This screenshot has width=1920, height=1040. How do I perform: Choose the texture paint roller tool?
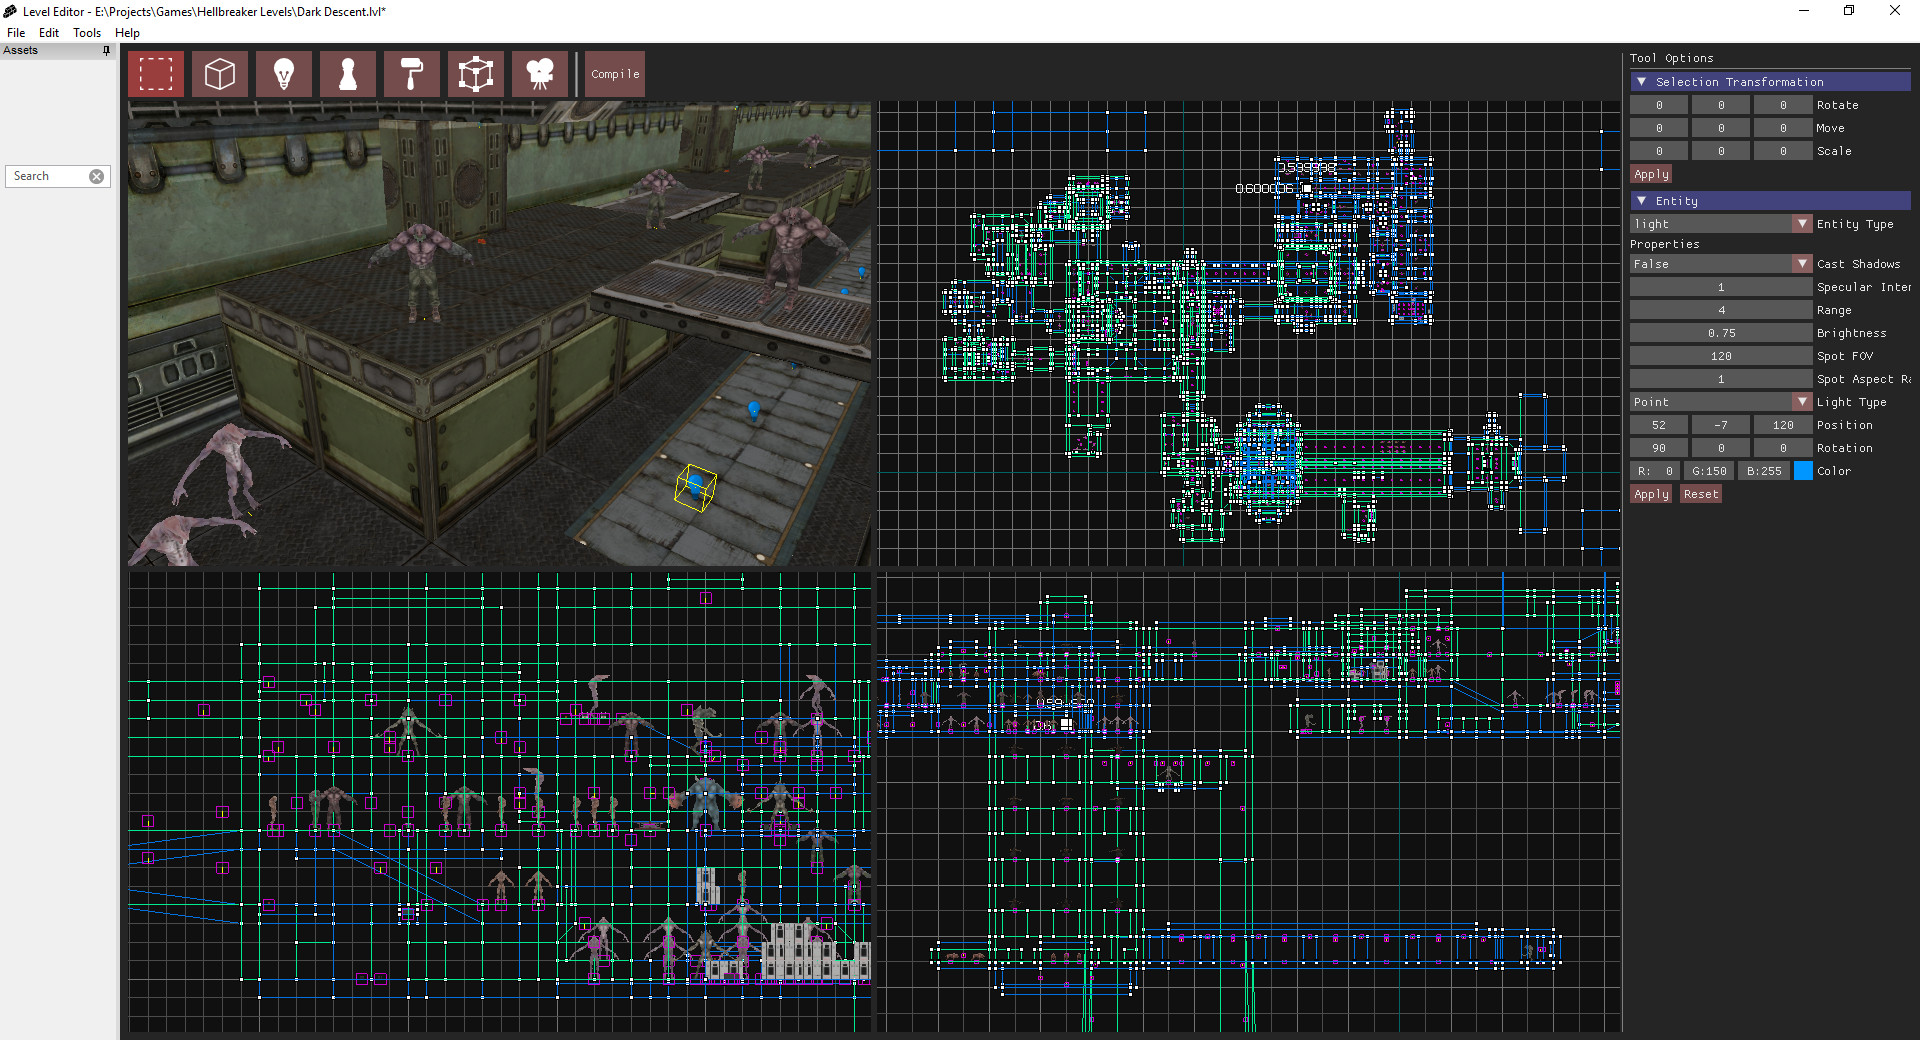[411, 73]
